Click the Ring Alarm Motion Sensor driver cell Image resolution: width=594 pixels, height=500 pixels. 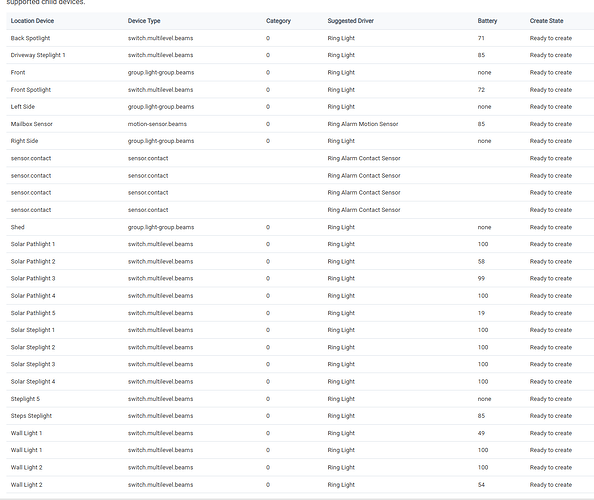coord(363,124)
